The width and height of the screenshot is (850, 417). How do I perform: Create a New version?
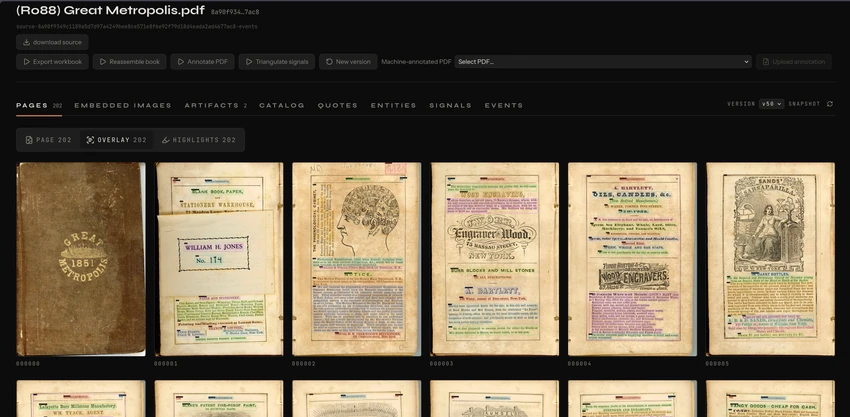347,62
